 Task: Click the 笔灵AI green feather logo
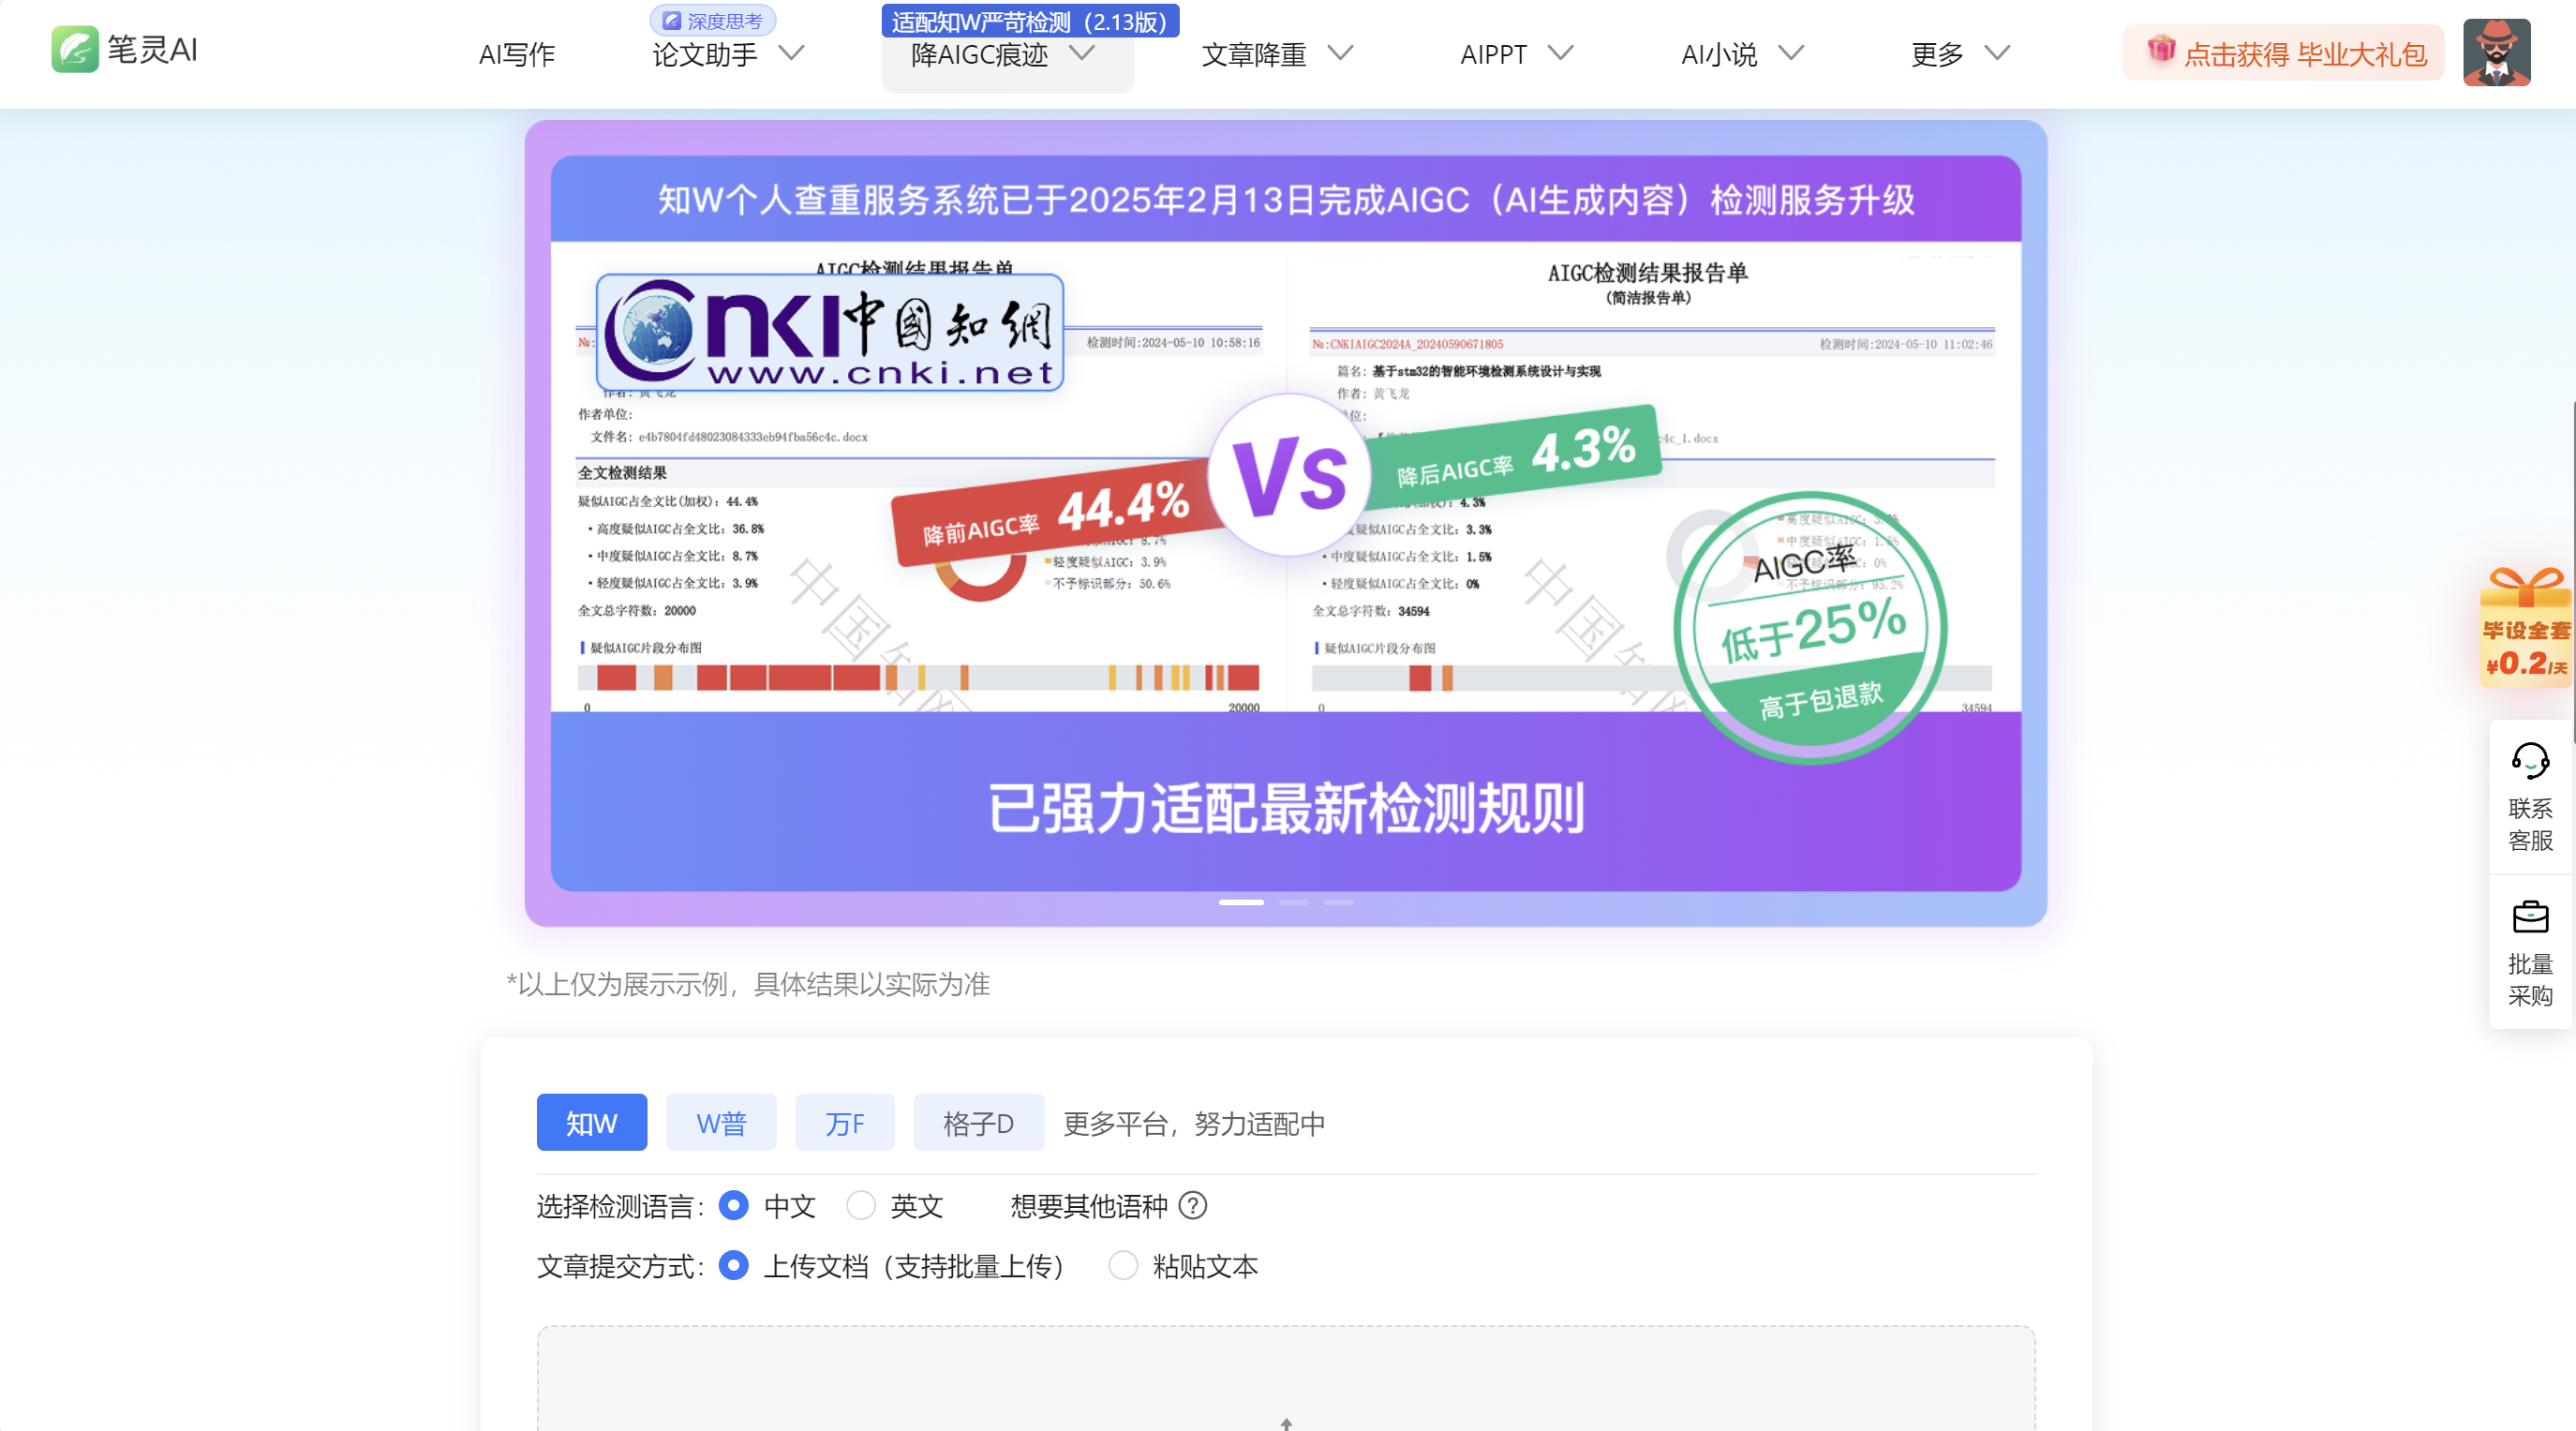[74, 50]
